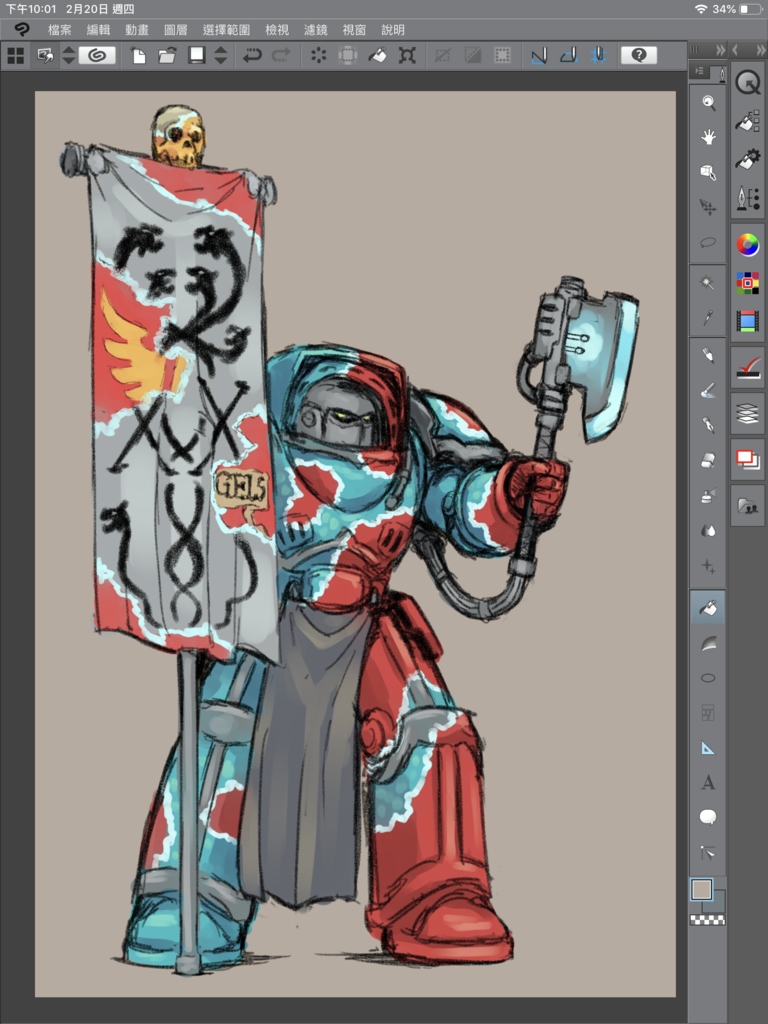Open the 選擇範圍 (Selection) menu
Screen dimensions: 768x1024
[x=226, y=29]
